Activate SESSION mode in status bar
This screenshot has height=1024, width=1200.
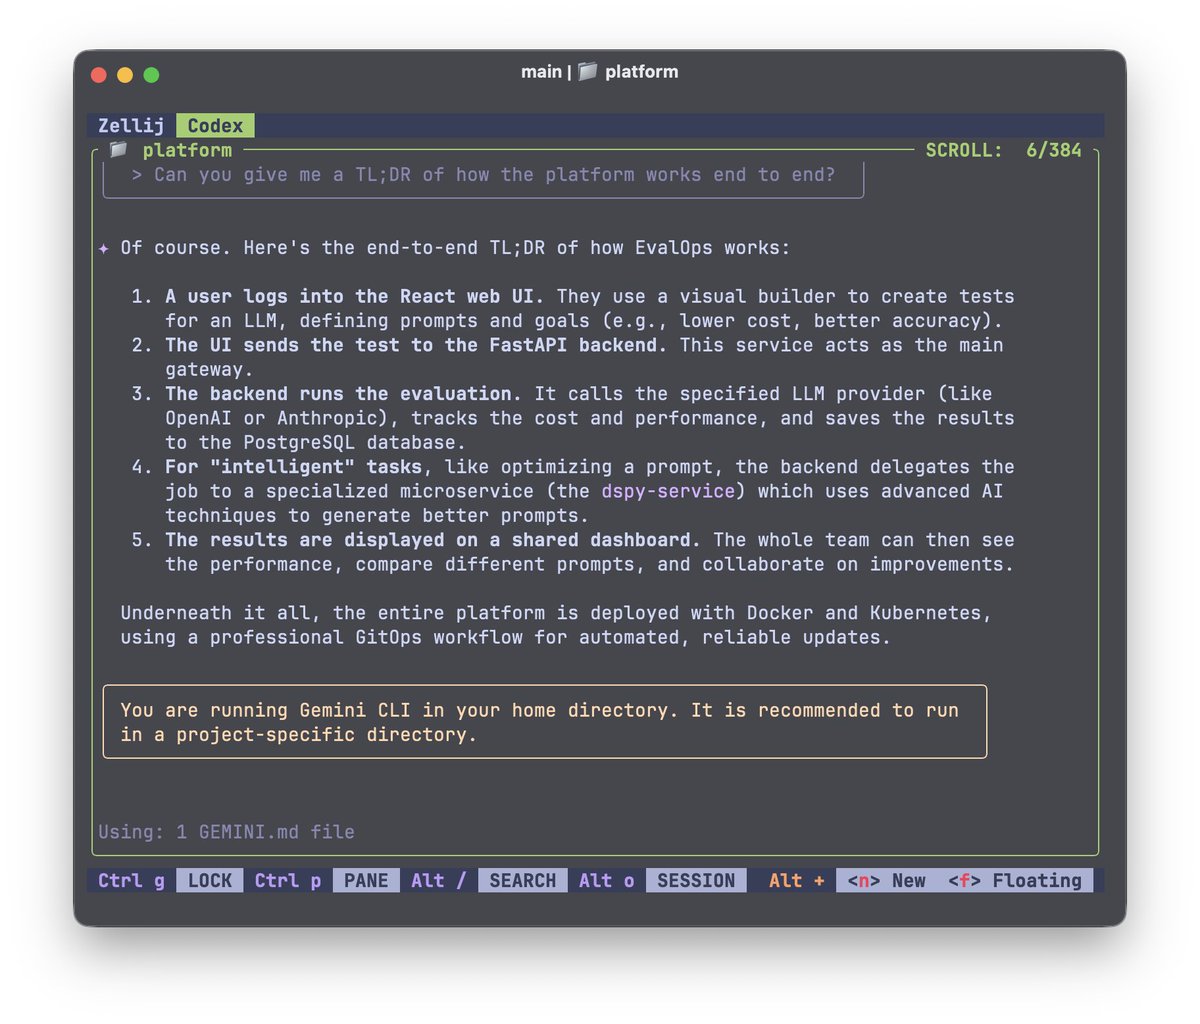pos(696,881)
